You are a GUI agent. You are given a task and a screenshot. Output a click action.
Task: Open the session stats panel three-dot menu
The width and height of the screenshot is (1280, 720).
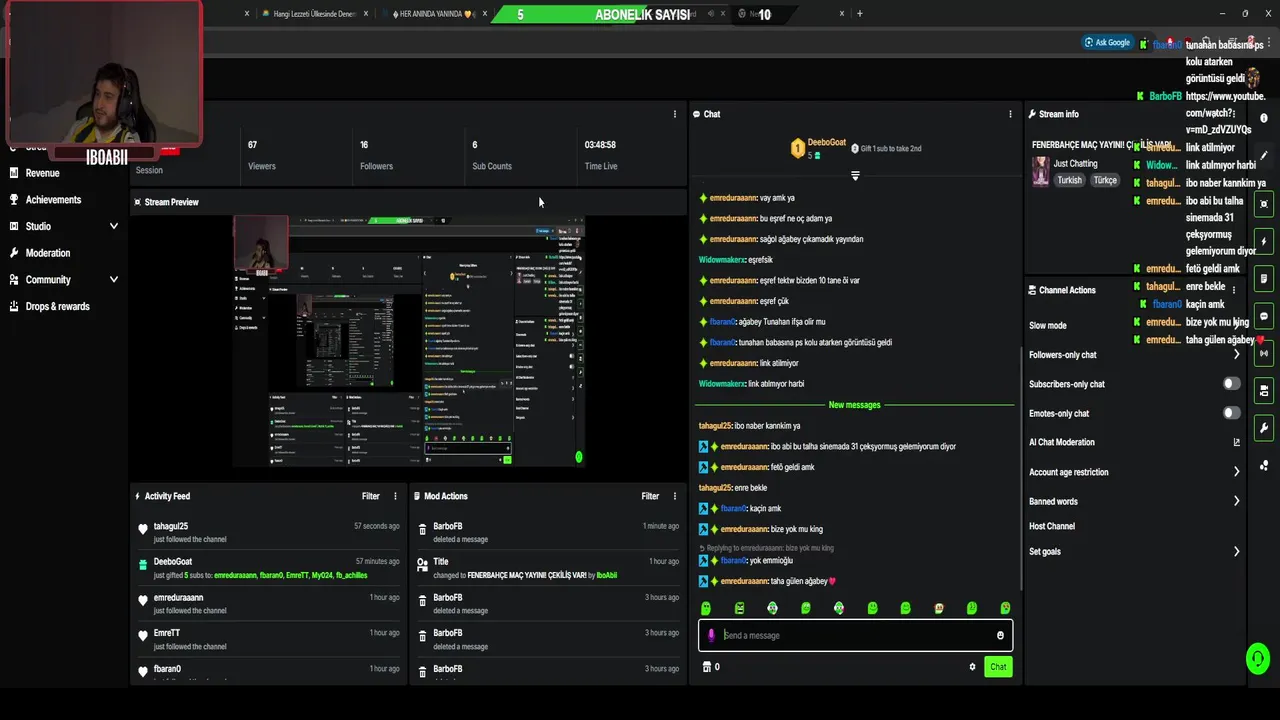[x=675, y=114]
